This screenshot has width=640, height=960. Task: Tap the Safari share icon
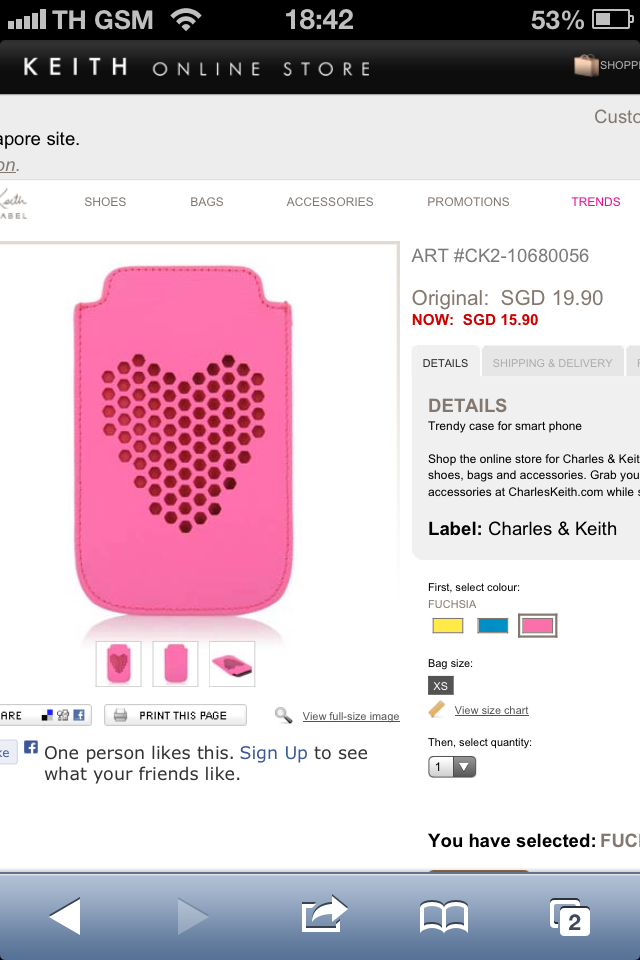coord(324,914)
